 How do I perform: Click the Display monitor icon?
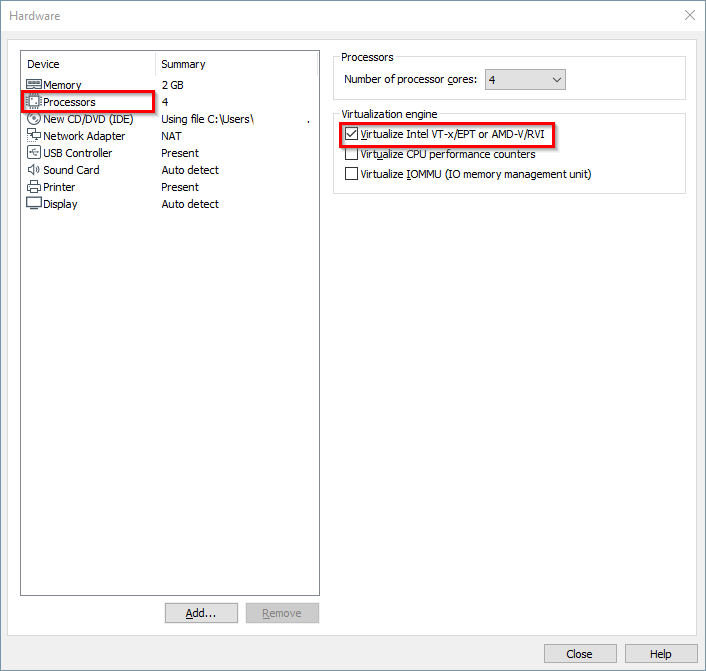pyautogui.click(x=34, y=203)
